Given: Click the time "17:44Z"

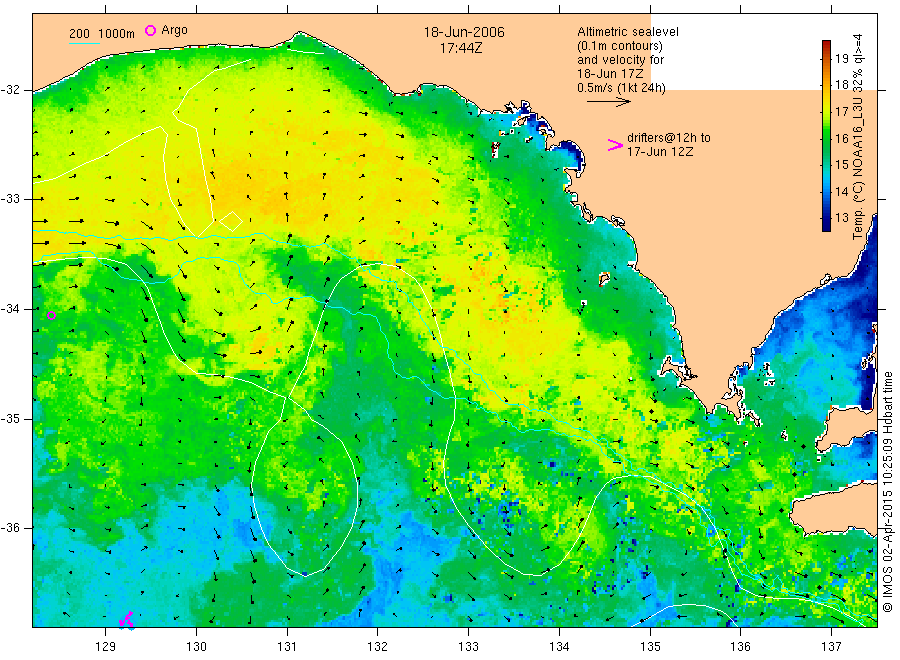Looking at the screenshot, I should [461, 48].
